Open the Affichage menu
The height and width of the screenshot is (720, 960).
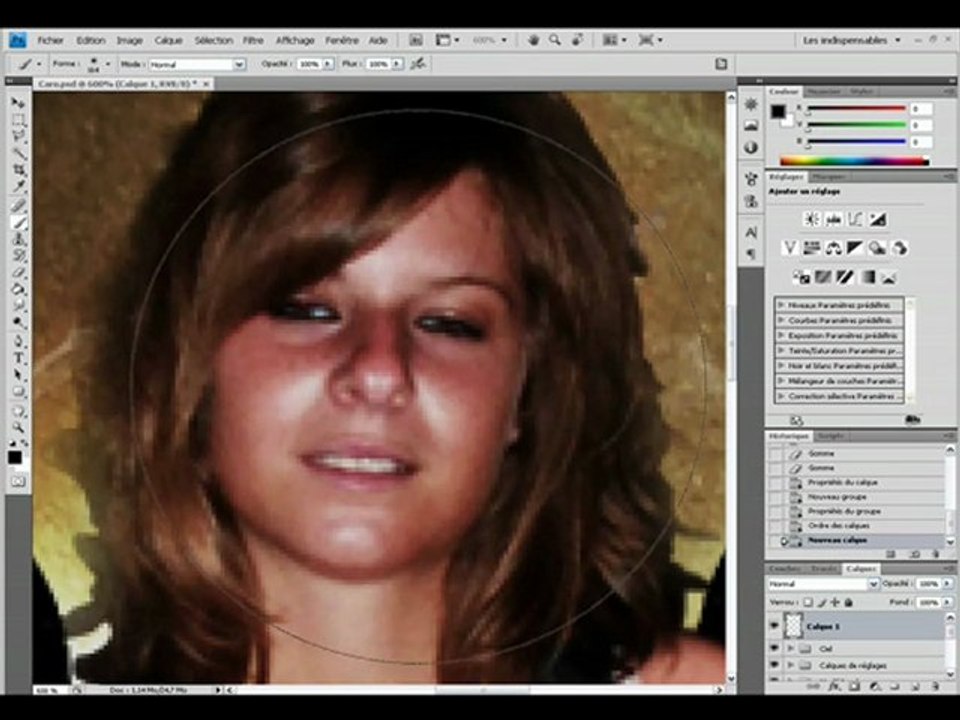295,40
